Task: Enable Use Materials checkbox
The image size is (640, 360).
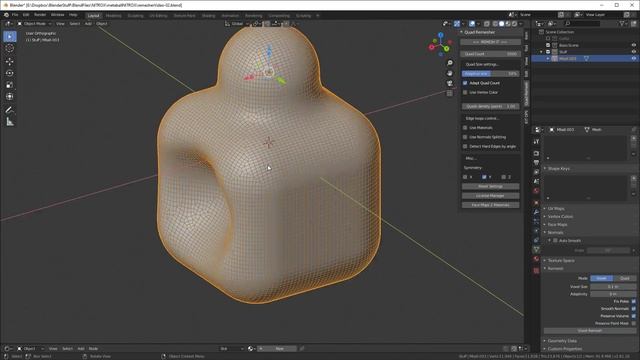Action: (465, 127)
